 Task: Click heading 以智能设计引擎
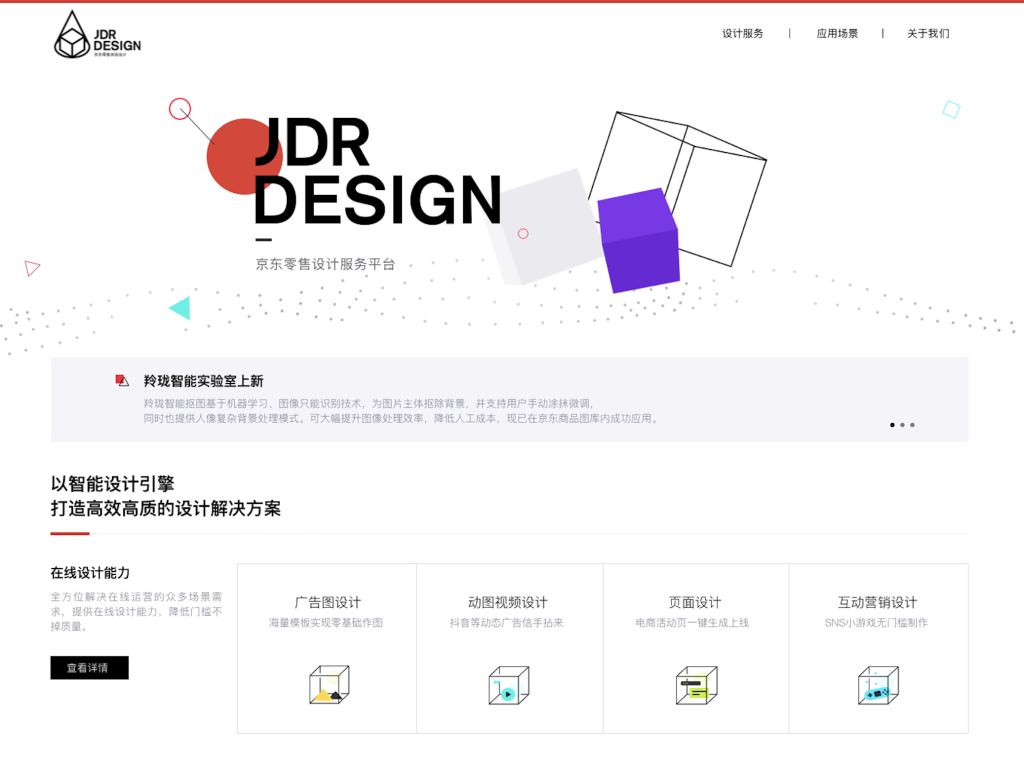(112, 483)
